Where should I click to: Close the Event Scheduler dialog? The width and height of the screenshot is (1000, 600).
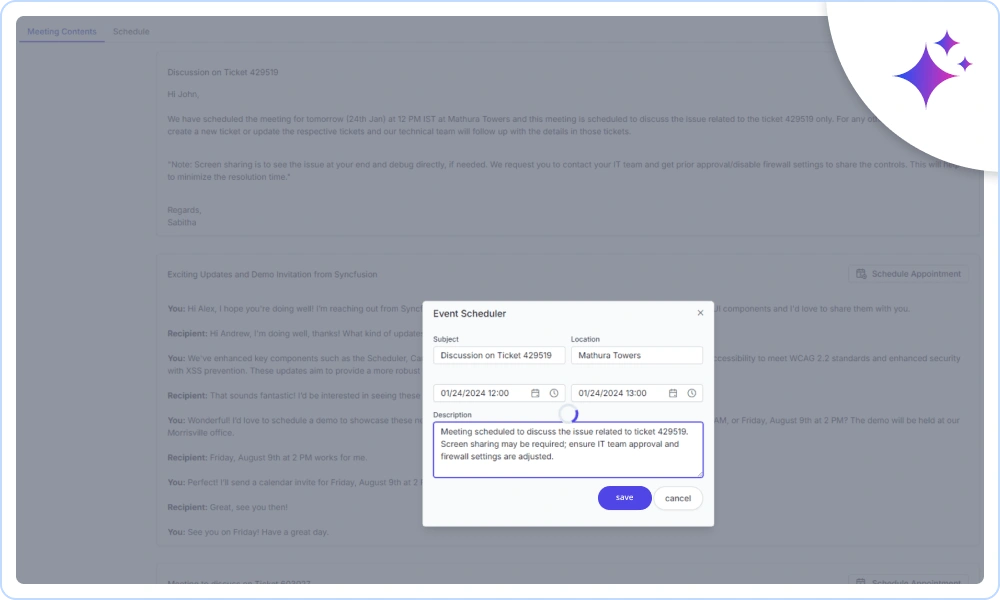click(700, 313)
